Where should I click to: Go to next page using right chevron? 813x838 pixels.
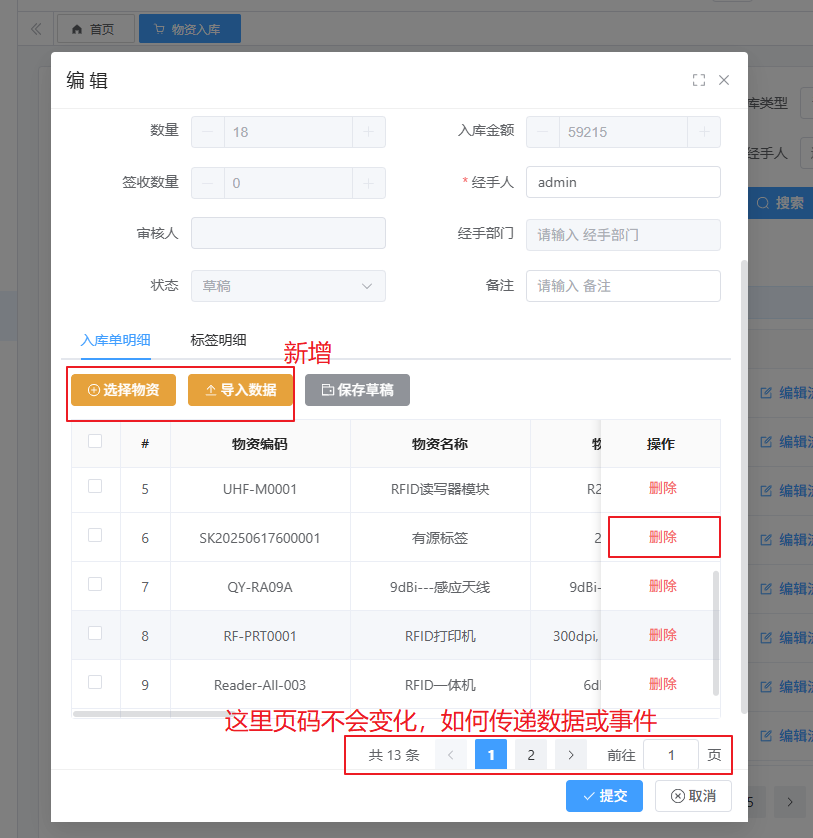point(571,755)
